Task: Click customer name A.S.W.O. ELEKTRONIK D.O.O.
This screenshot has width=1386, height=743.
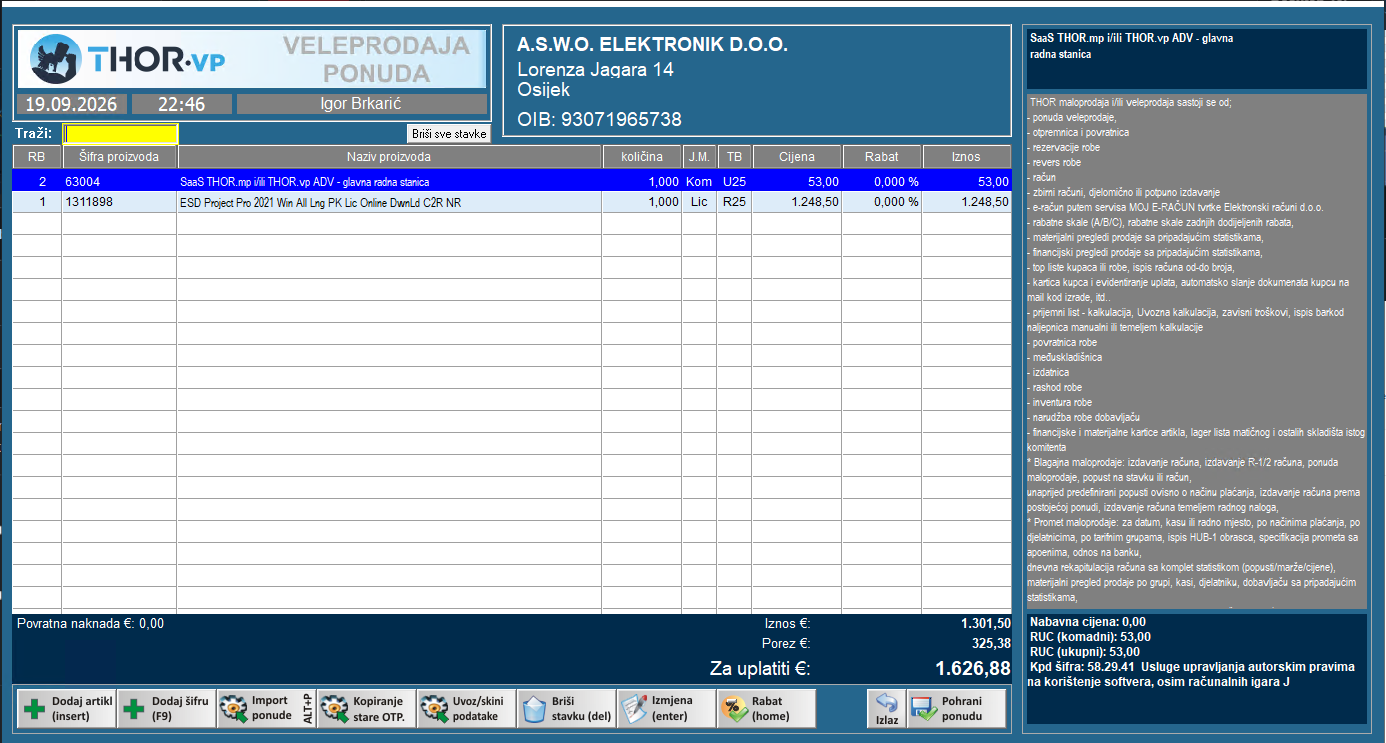Action: coord(652,45)
